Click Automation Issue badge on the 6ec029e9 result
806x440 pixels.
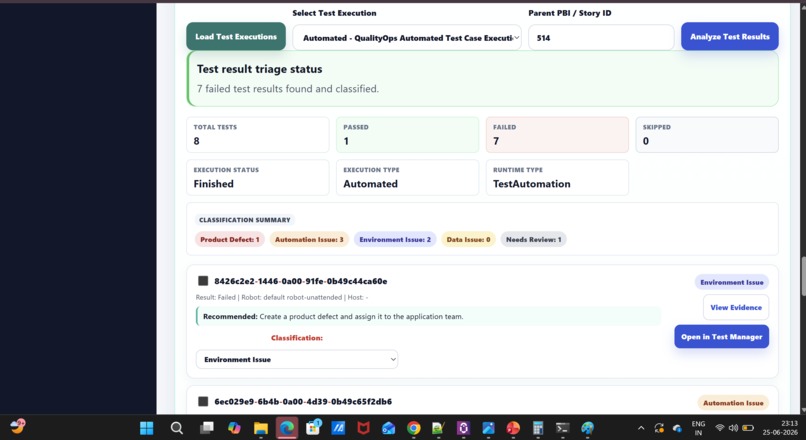(x=733, y=403)
